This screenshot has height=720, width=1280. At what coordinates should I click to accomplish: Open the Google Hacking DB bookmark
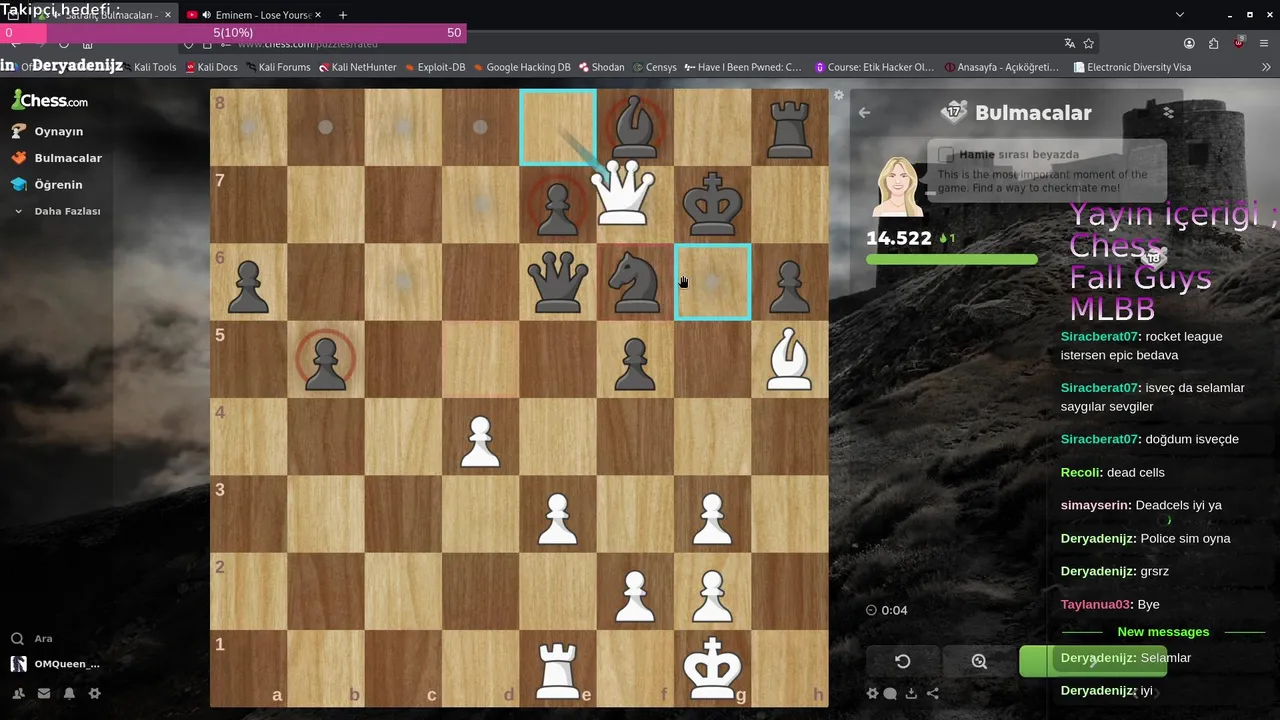[522, 67]
